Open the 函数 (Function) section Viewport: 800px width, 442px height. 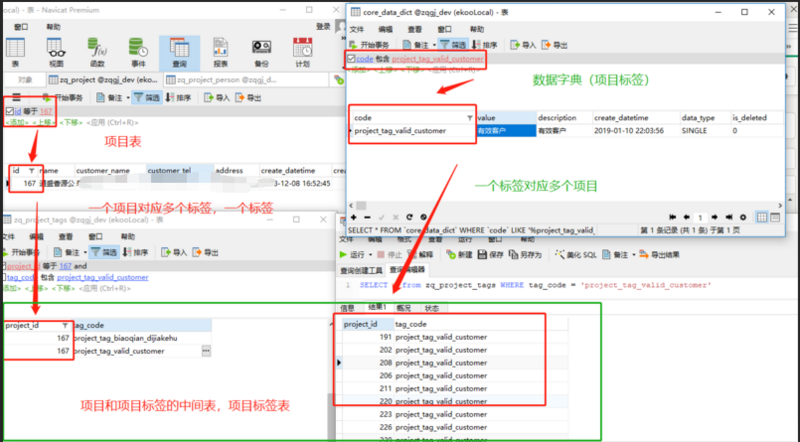click(x=97, y=53)
